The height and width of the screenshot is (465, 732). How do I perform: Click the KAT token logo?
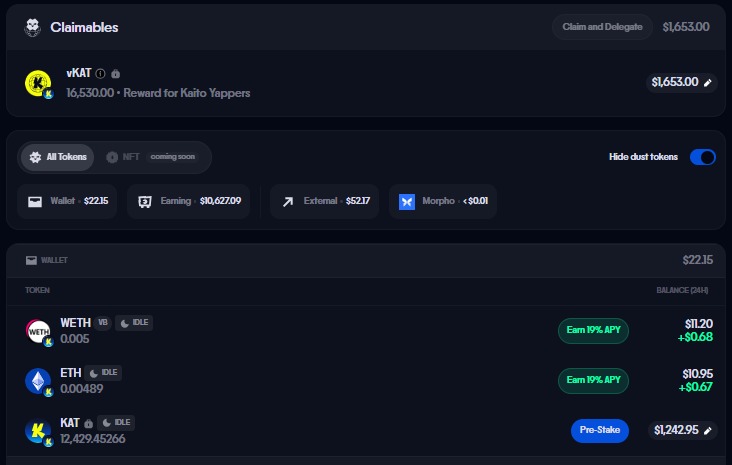[38, 430]
